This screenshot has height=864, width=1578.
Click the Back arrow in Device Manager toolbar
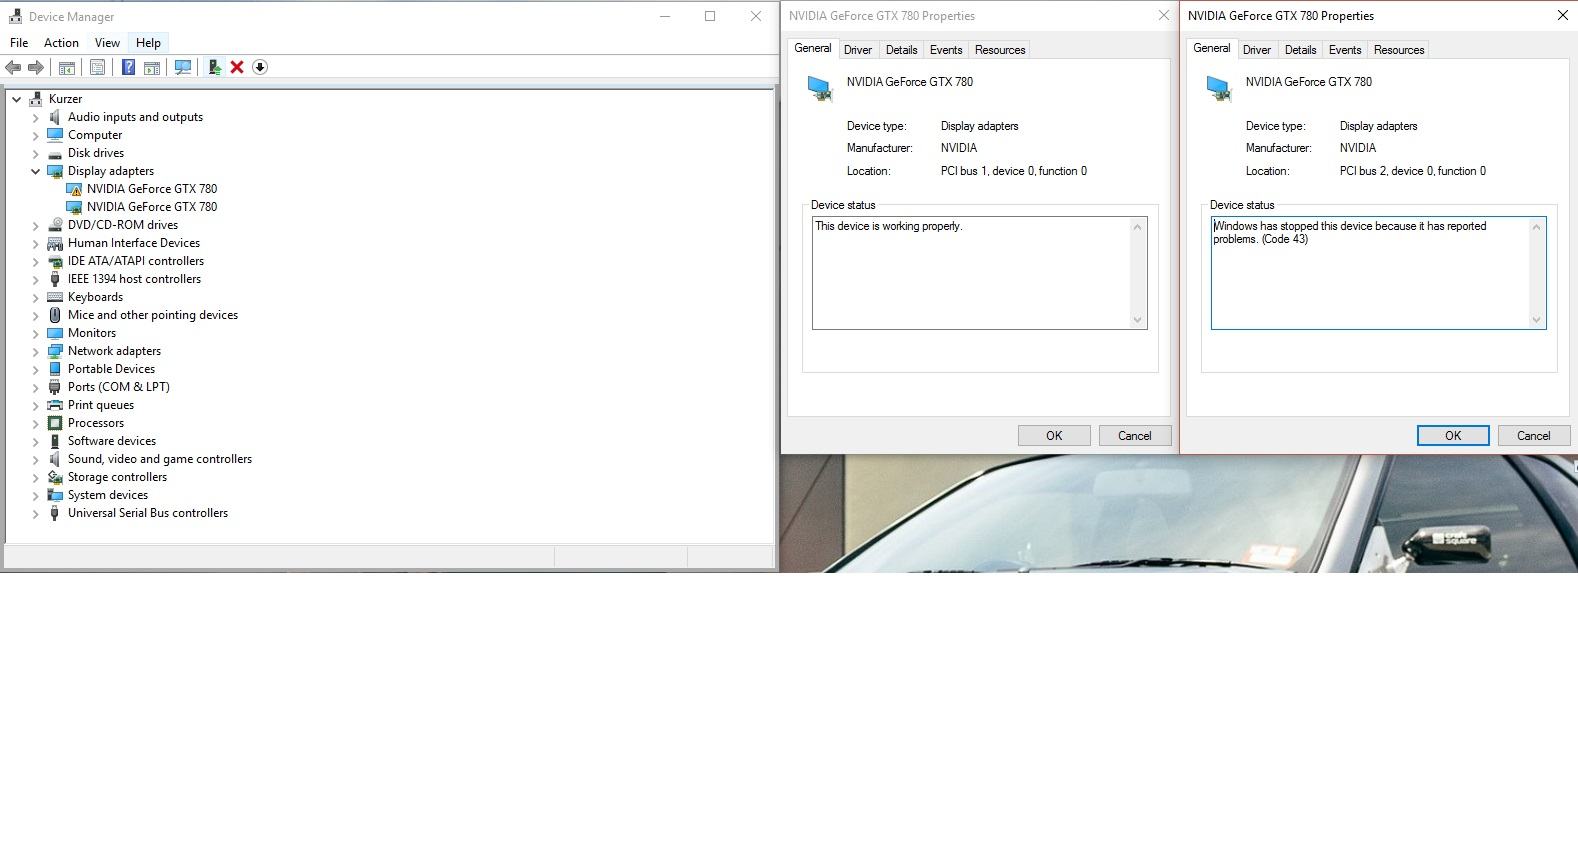[13, 67]
